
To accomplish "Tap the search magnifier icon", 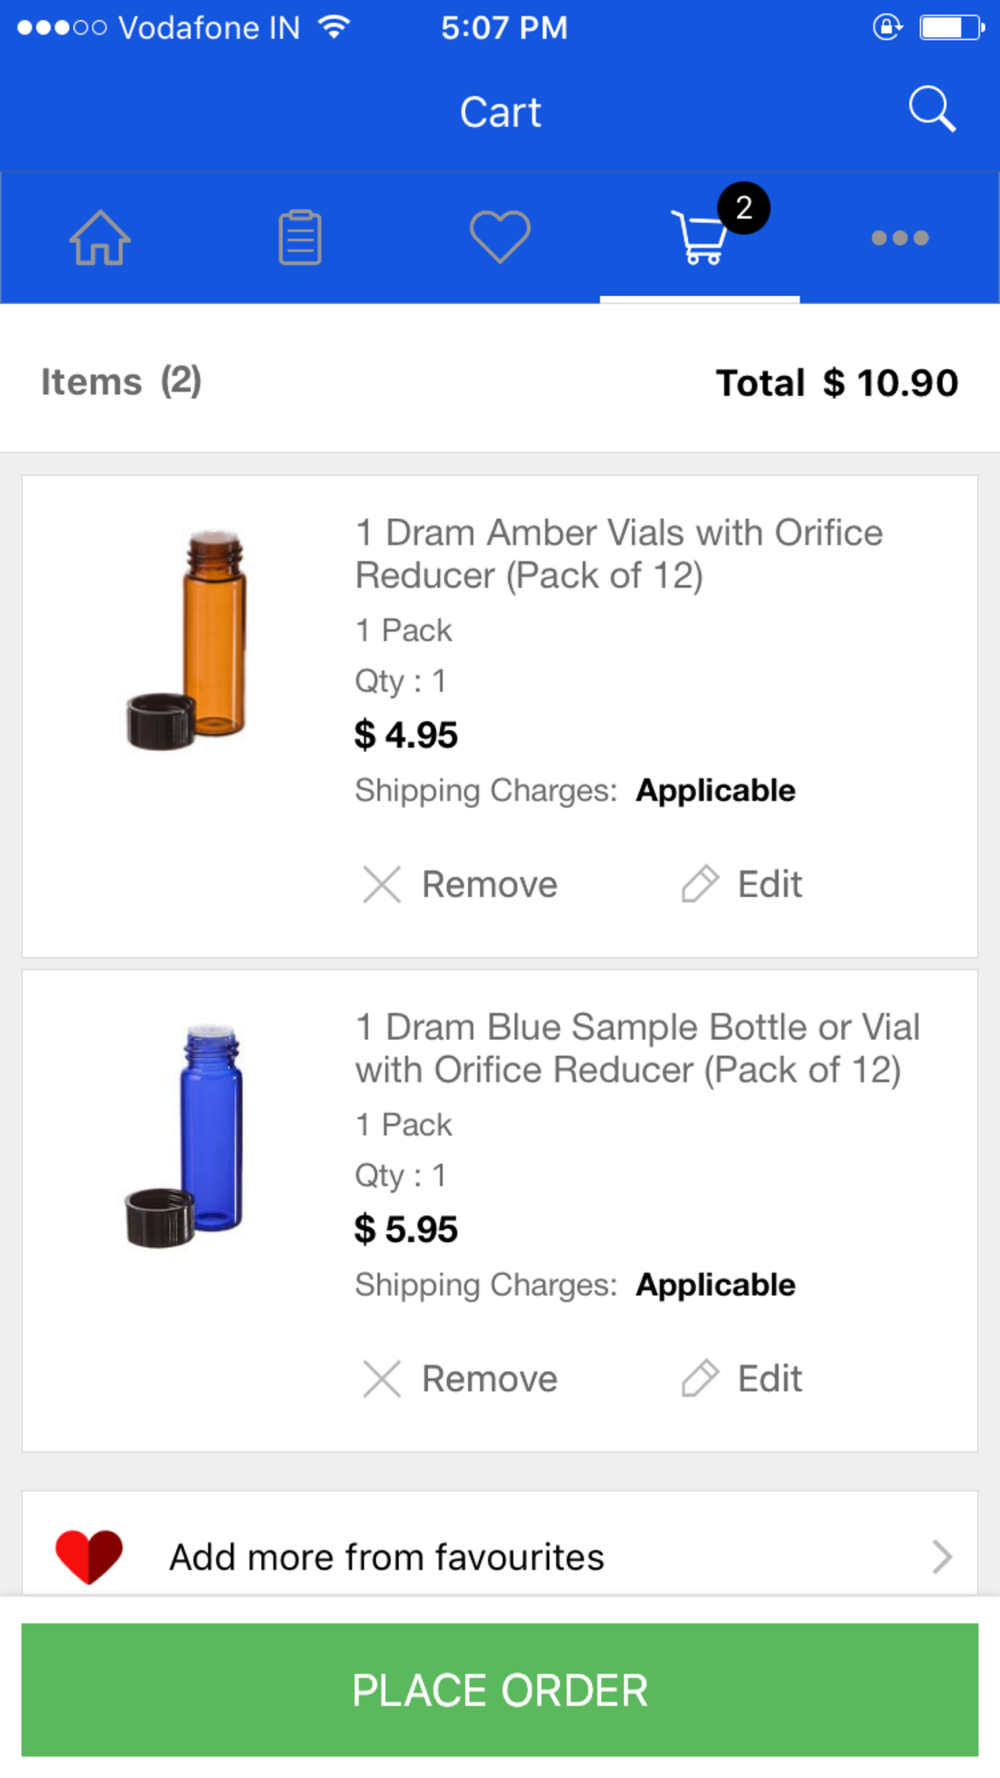I will pos(931,109).
